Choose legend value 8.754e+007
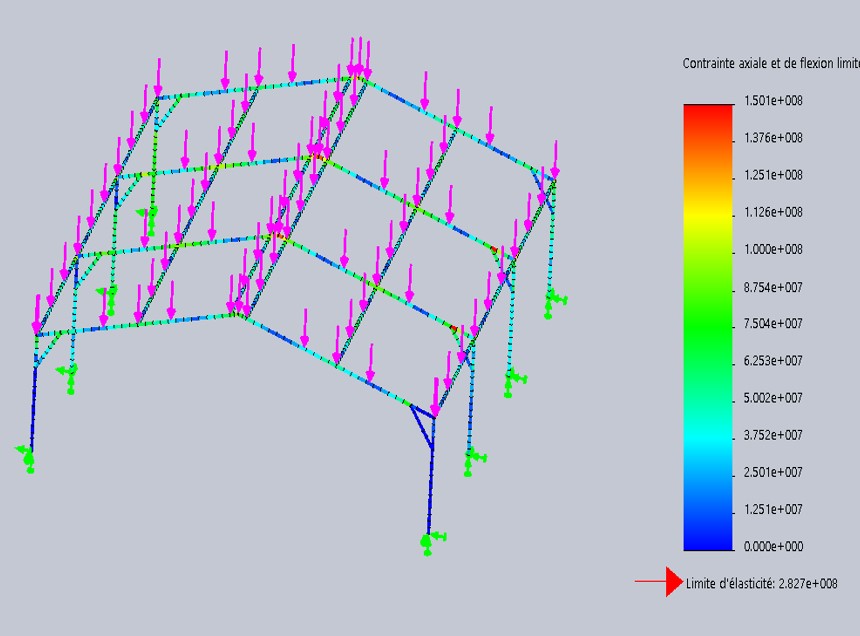 (773, 287)
